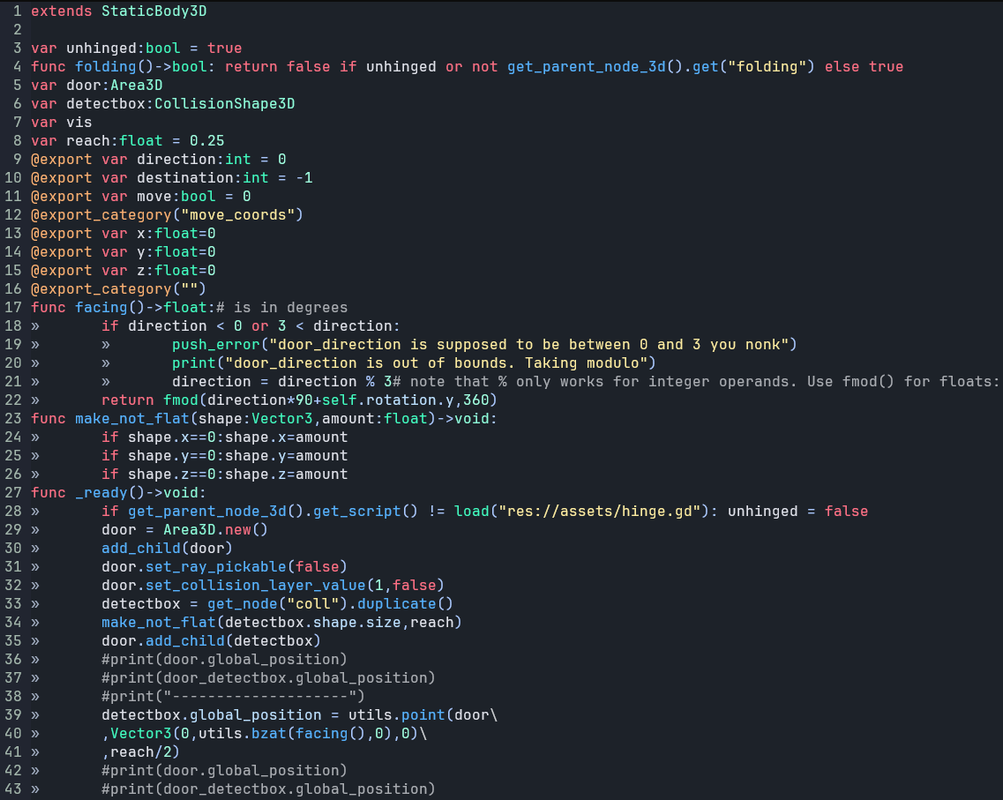
Task: Click 'set_collision_layer_value' on line 32
Action: (256, 586)
